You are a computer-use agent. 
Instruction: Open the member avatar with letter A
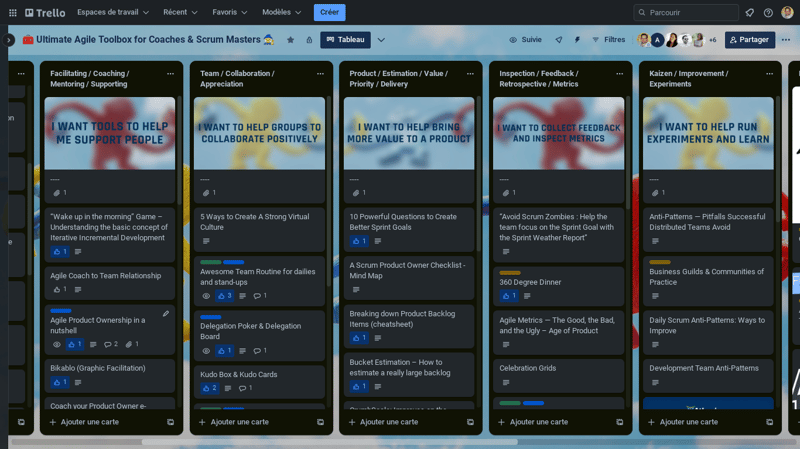pos(657,40)
